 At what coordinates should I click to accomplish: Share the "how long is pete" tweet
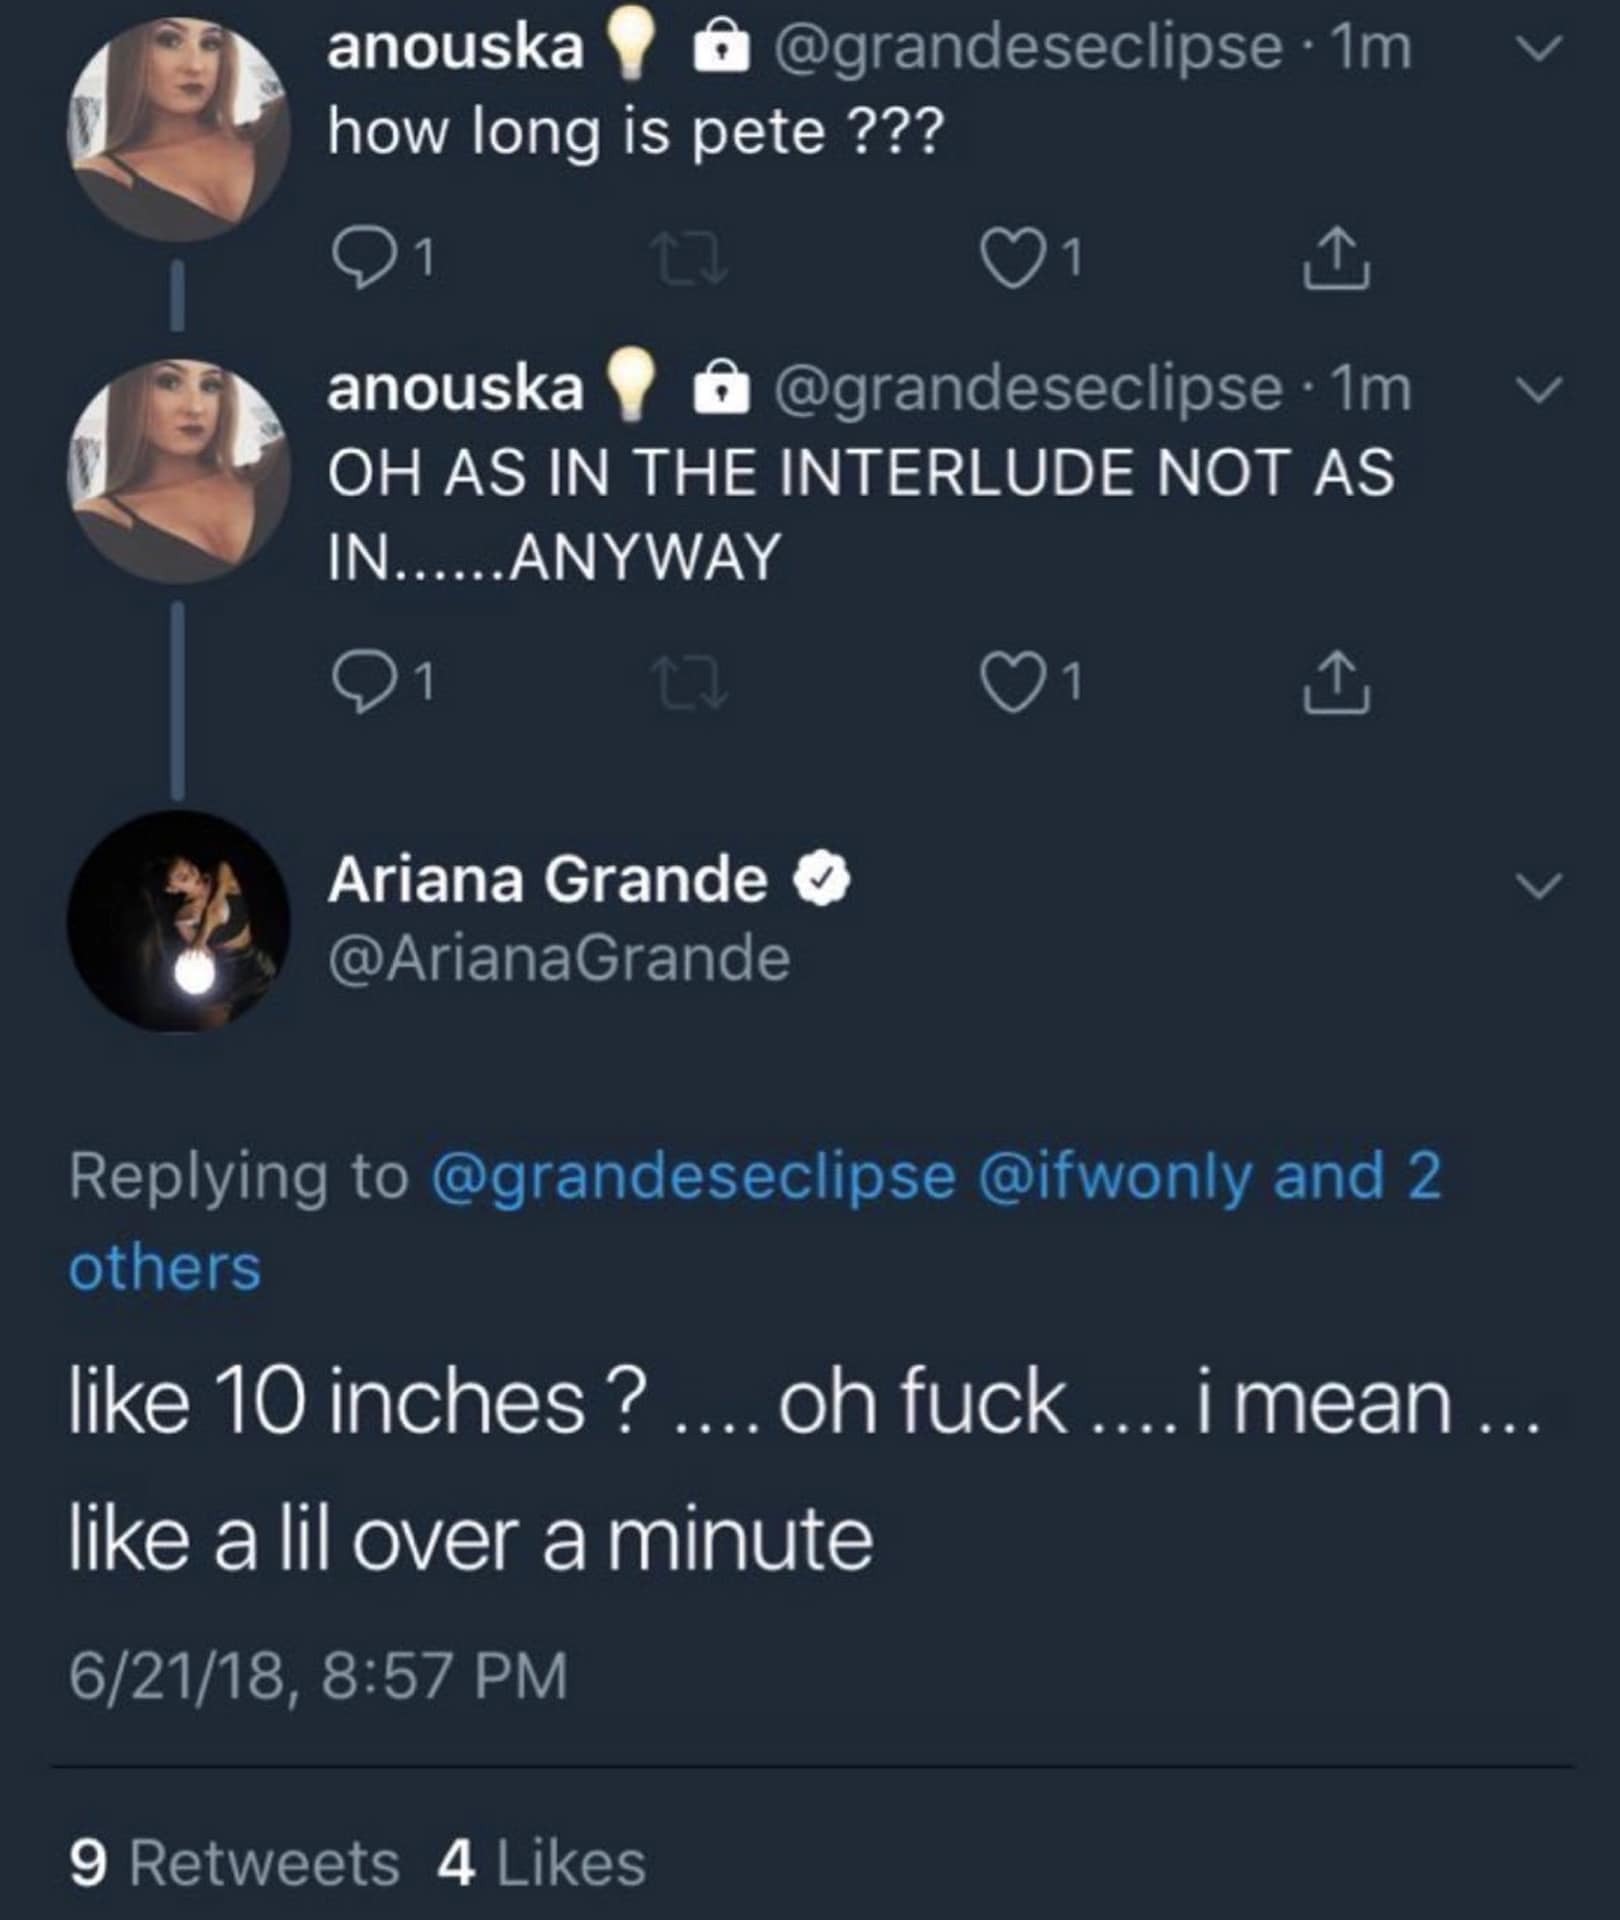pyautogui.click(x=1336, y=260)
